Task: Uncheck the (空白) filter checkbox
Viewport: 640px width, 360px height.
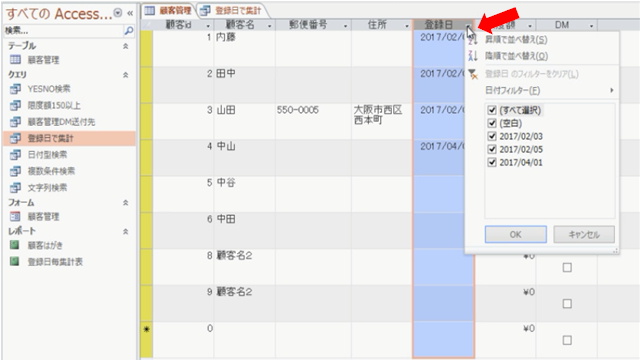Action: (x=492, y=123)
